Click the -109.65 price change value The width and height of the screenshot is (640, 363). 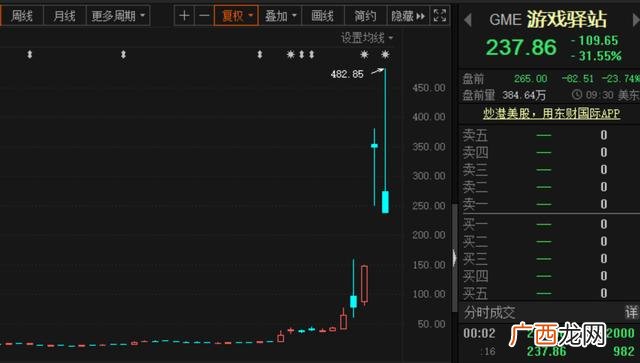(595, 40)
